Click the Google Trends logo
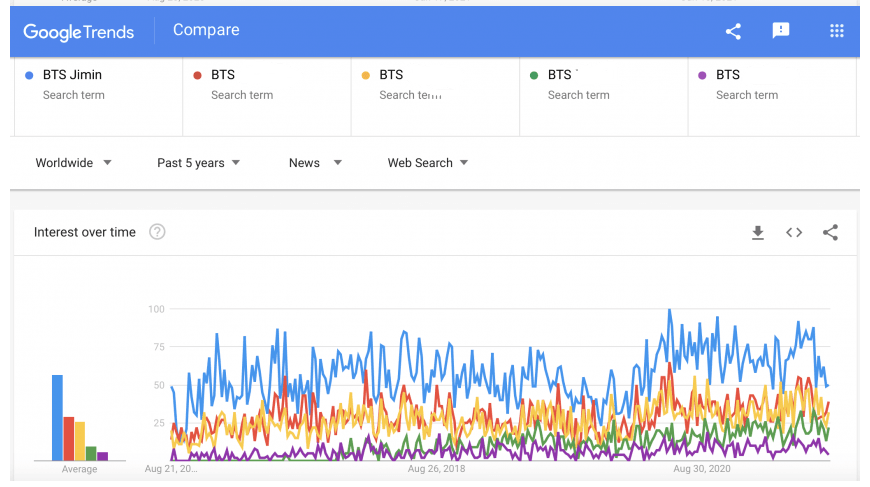 pyautogui.click(x=78, y=32)
